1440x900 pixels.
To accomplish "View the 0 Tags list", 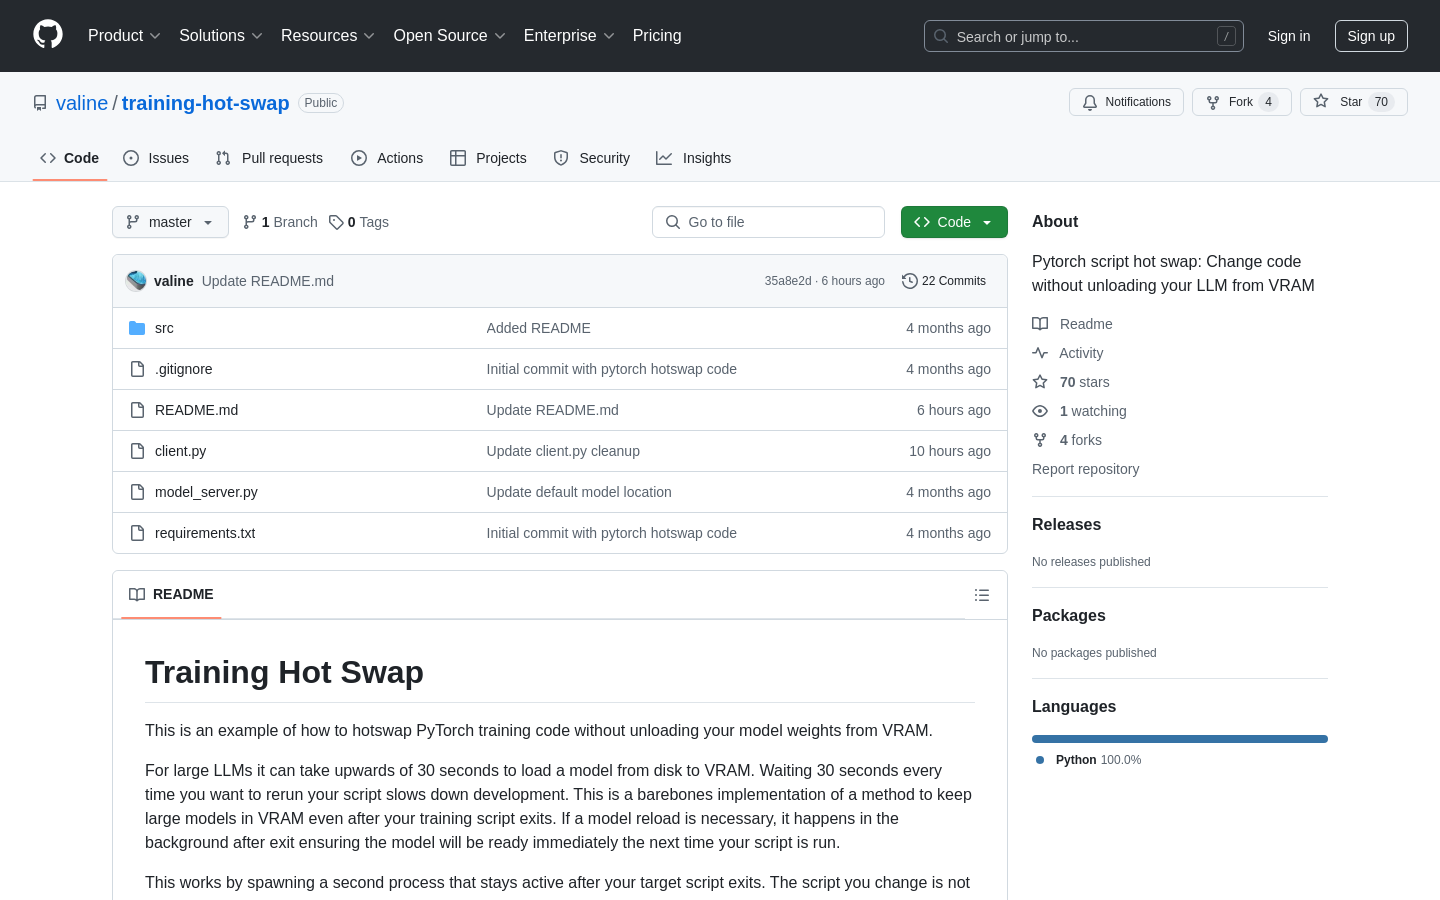I will (359, 222).
